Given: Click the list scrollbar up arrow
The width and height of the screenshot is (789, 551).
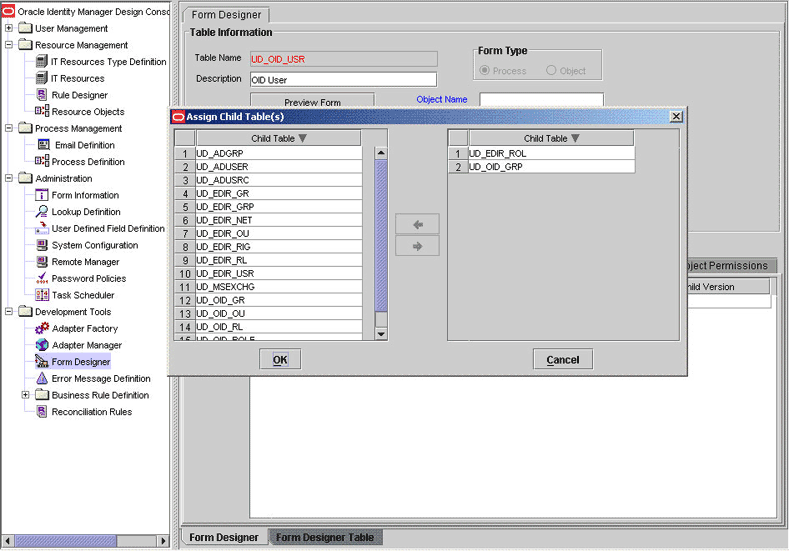Looking at the screenshot, I should click(x=381, y=152).
